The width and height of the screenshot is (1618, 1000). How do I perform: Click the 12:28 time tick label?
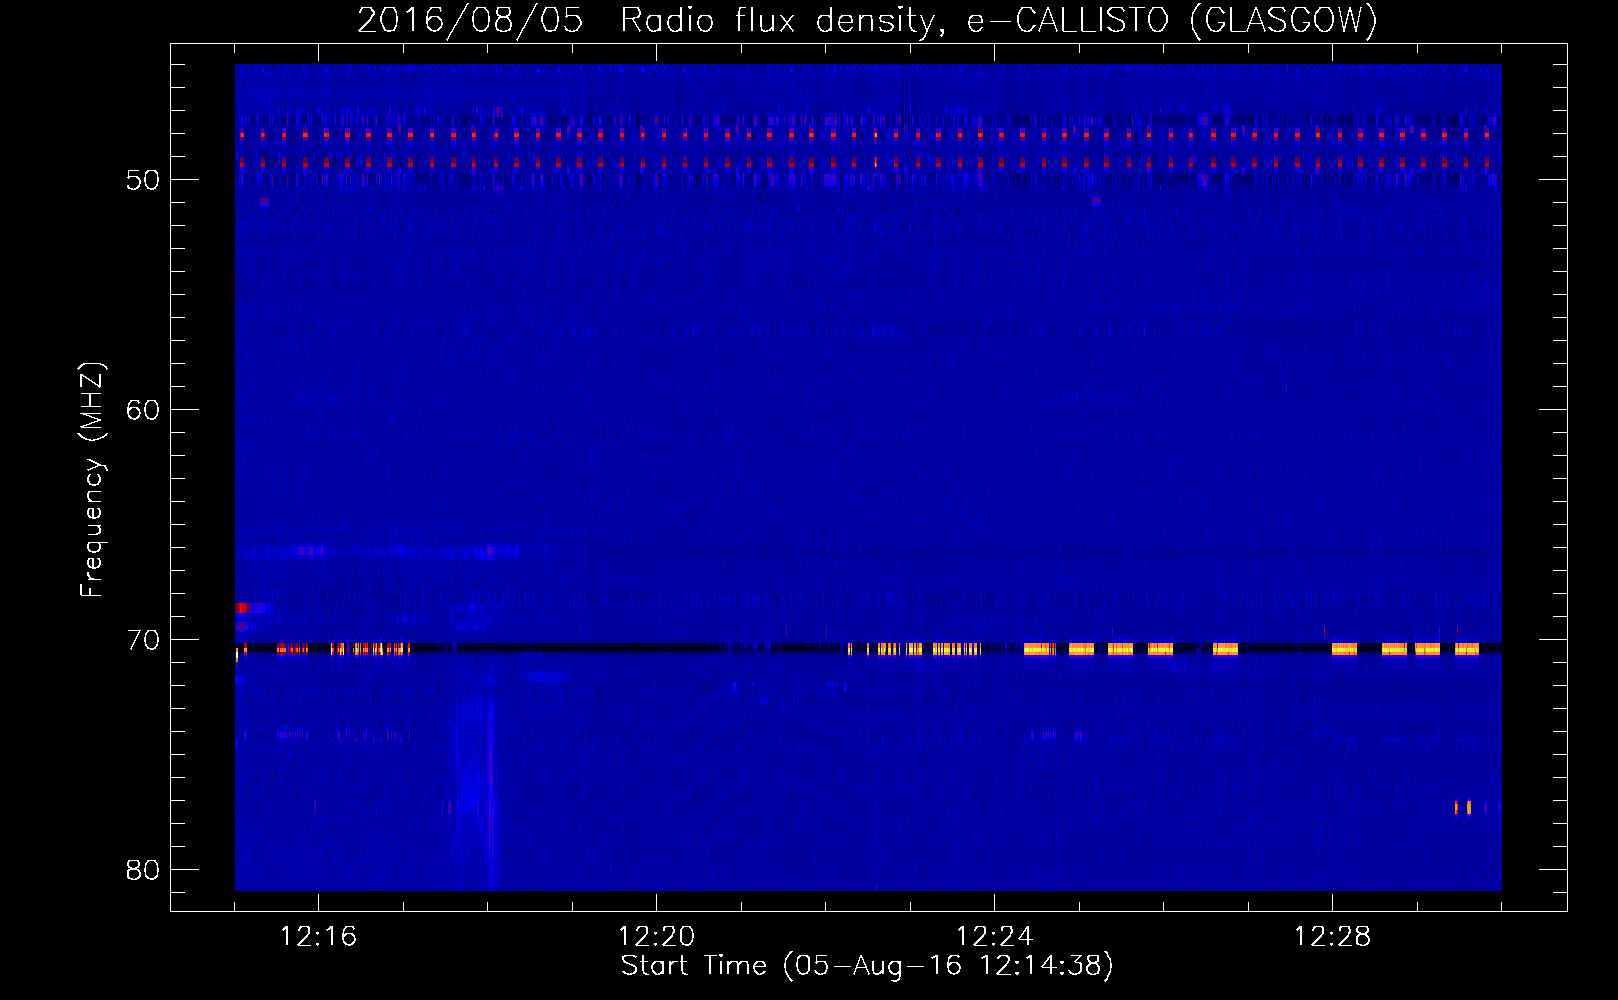(x=1332, y=937)
